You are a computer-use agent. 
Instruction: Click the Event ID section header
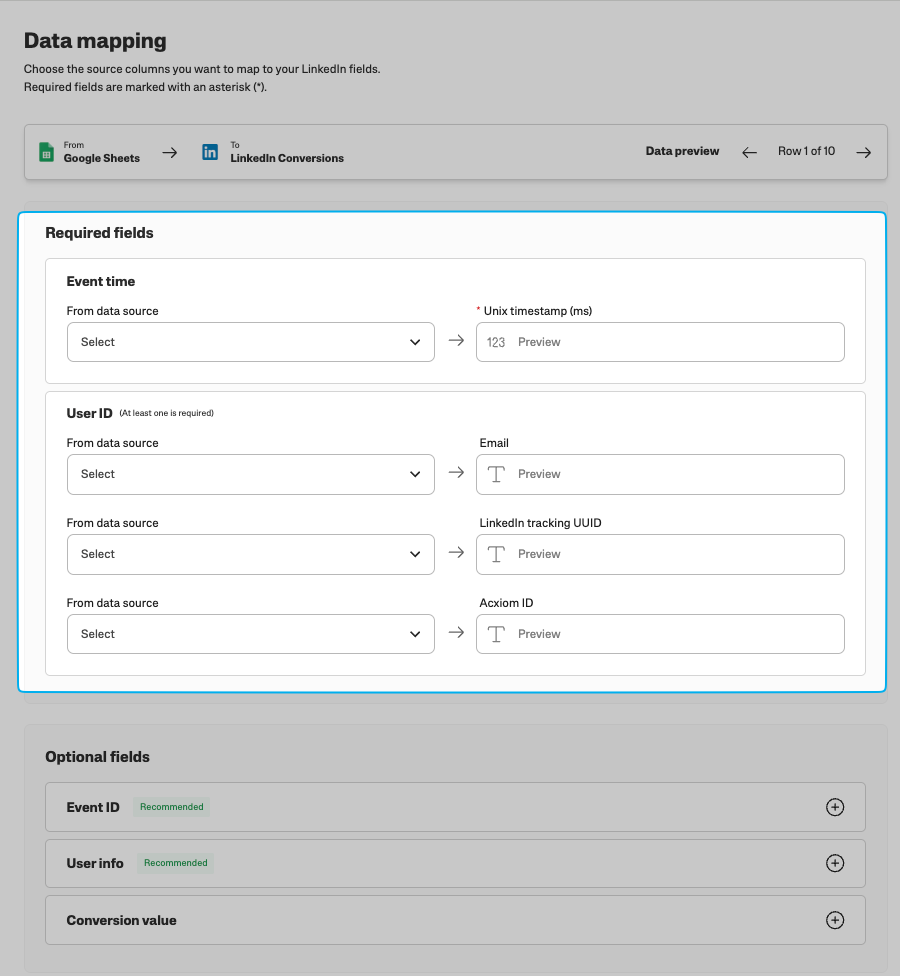[x=93, y=807]
